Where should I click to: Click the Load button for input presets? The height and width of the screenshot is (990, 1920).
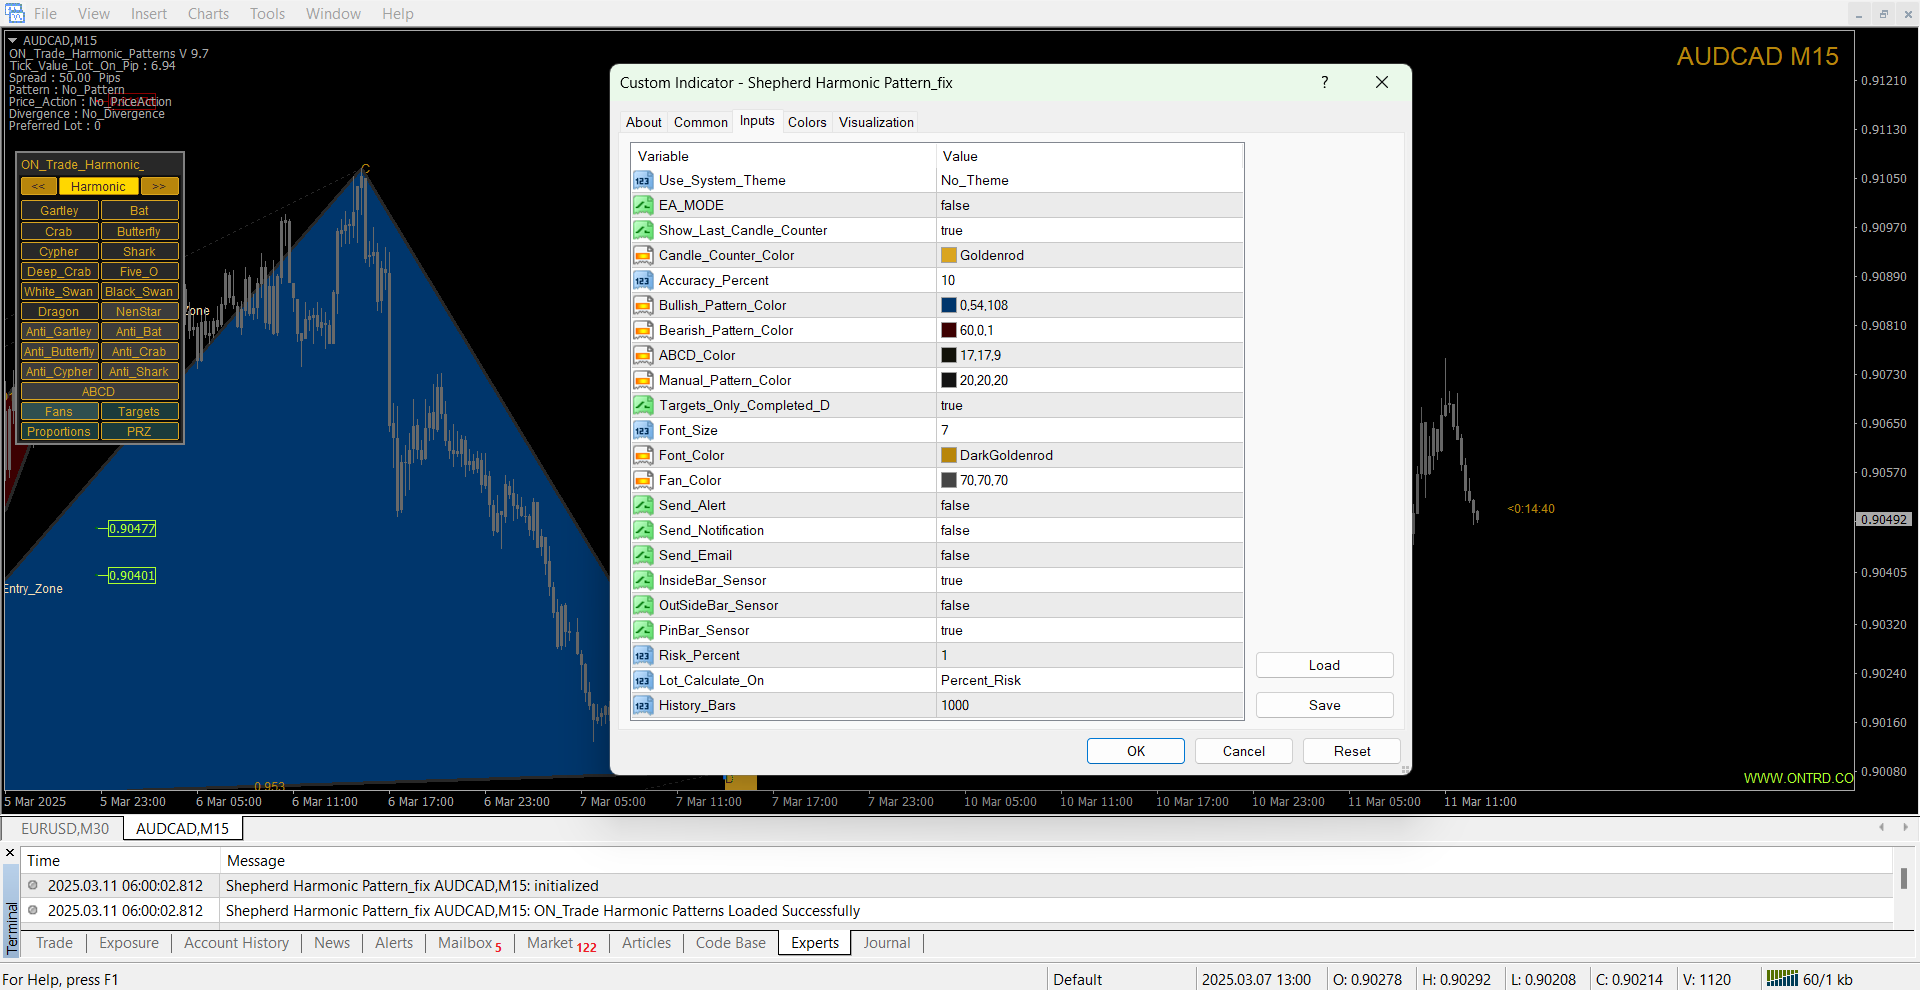pos(1324,666)
